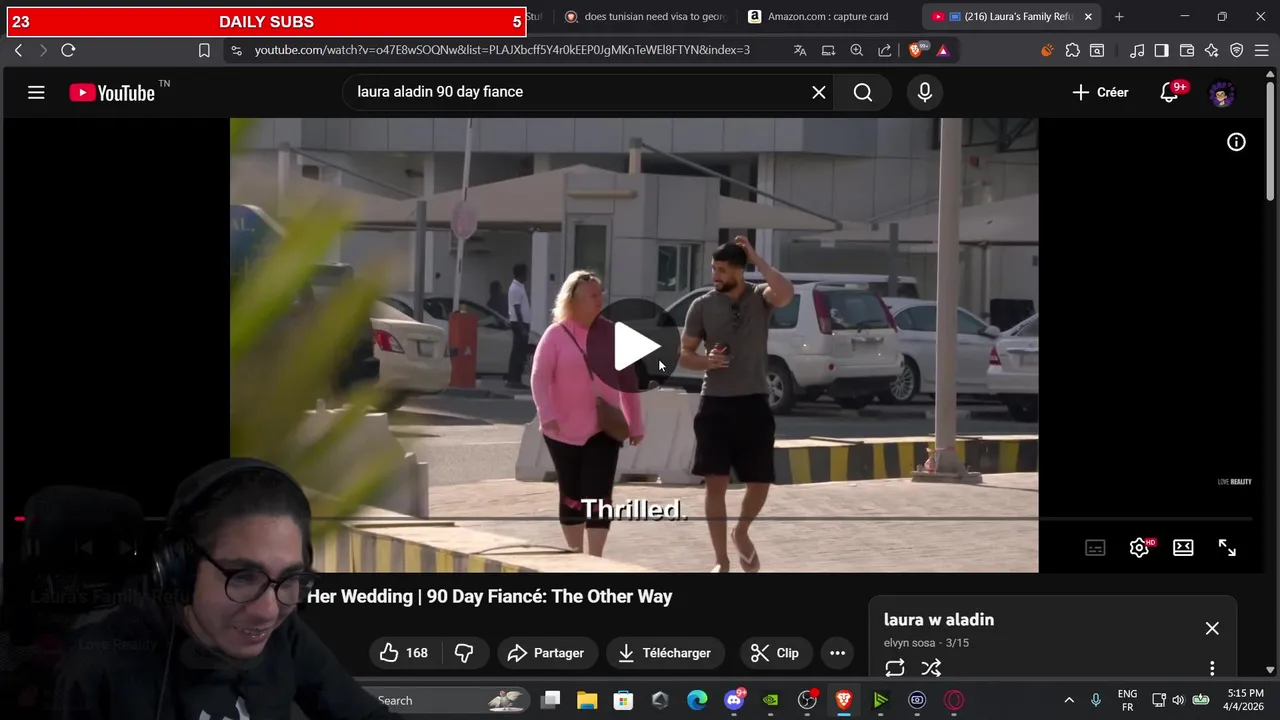Download video with Télécharger button
The width and height of the screenshot is (1280, 720).
click(664, 653)
